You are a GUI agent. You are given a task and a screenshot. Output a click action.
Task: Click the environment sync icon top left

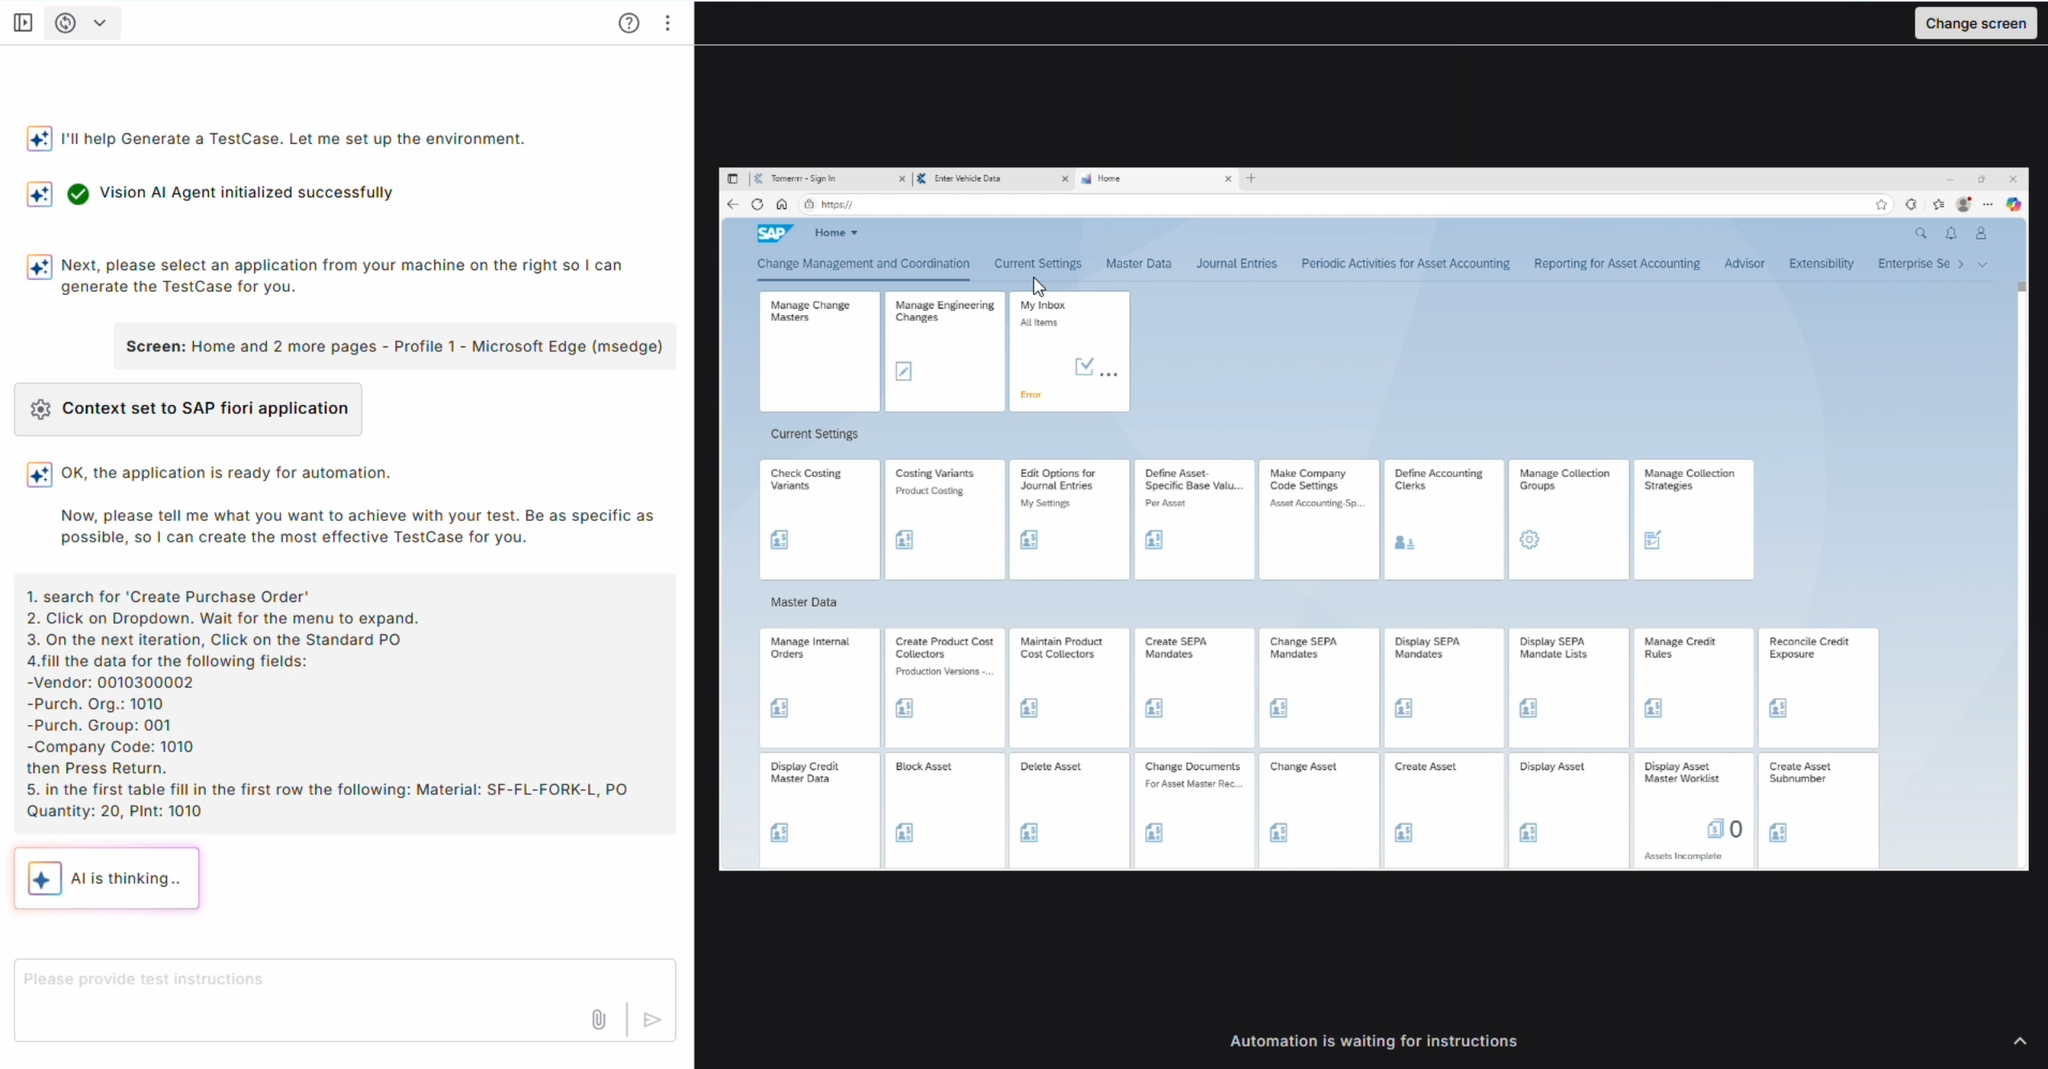(x=66, y=22)
